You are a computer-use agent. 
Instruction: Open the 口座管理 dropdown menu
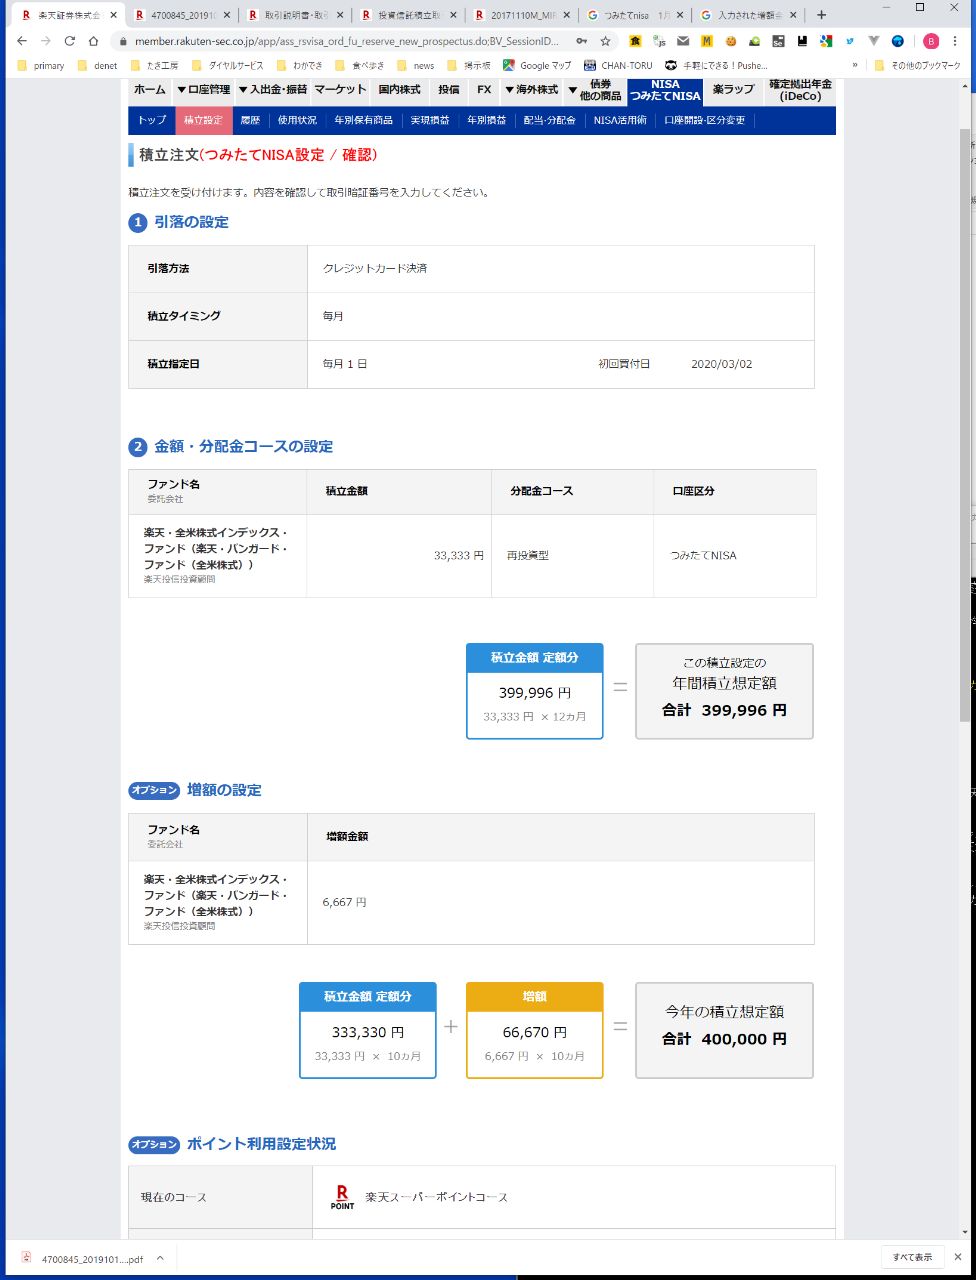pyautogui.click(x=203, y=89)
